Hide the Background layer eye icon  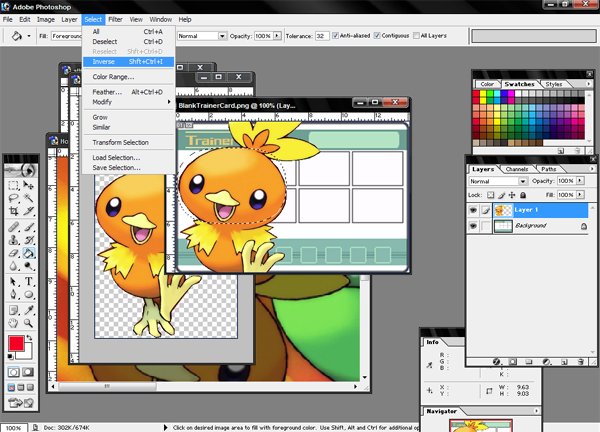473,226
